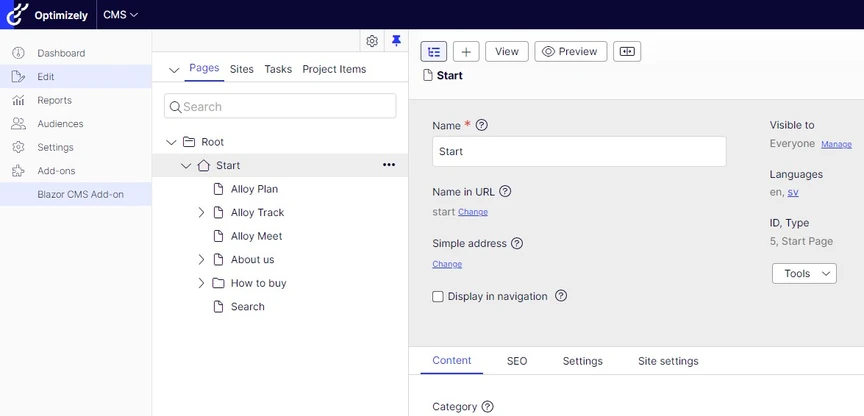864x416 pixels.
Task: Switch to the Tasks tab
Action: (278, 69)
